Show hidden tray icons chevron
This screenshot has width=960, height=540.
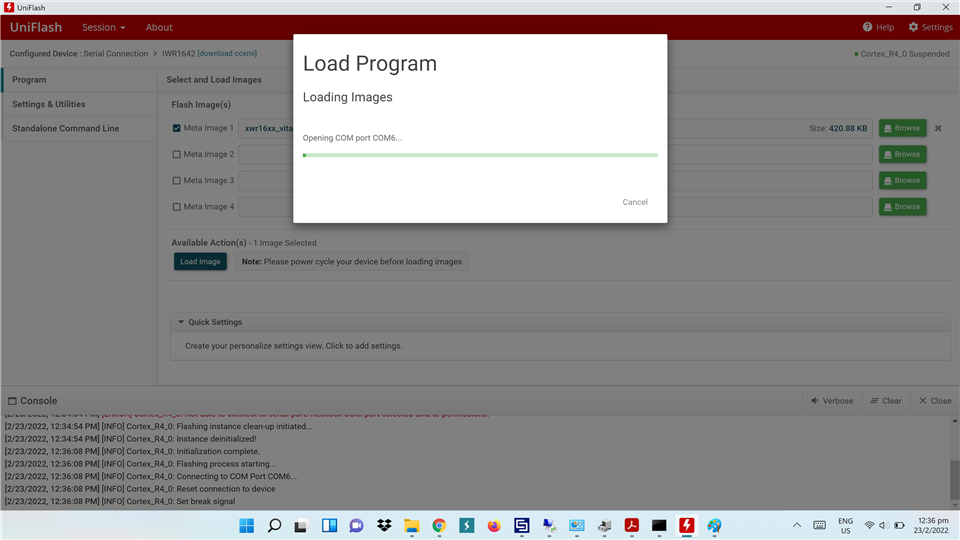797,525
